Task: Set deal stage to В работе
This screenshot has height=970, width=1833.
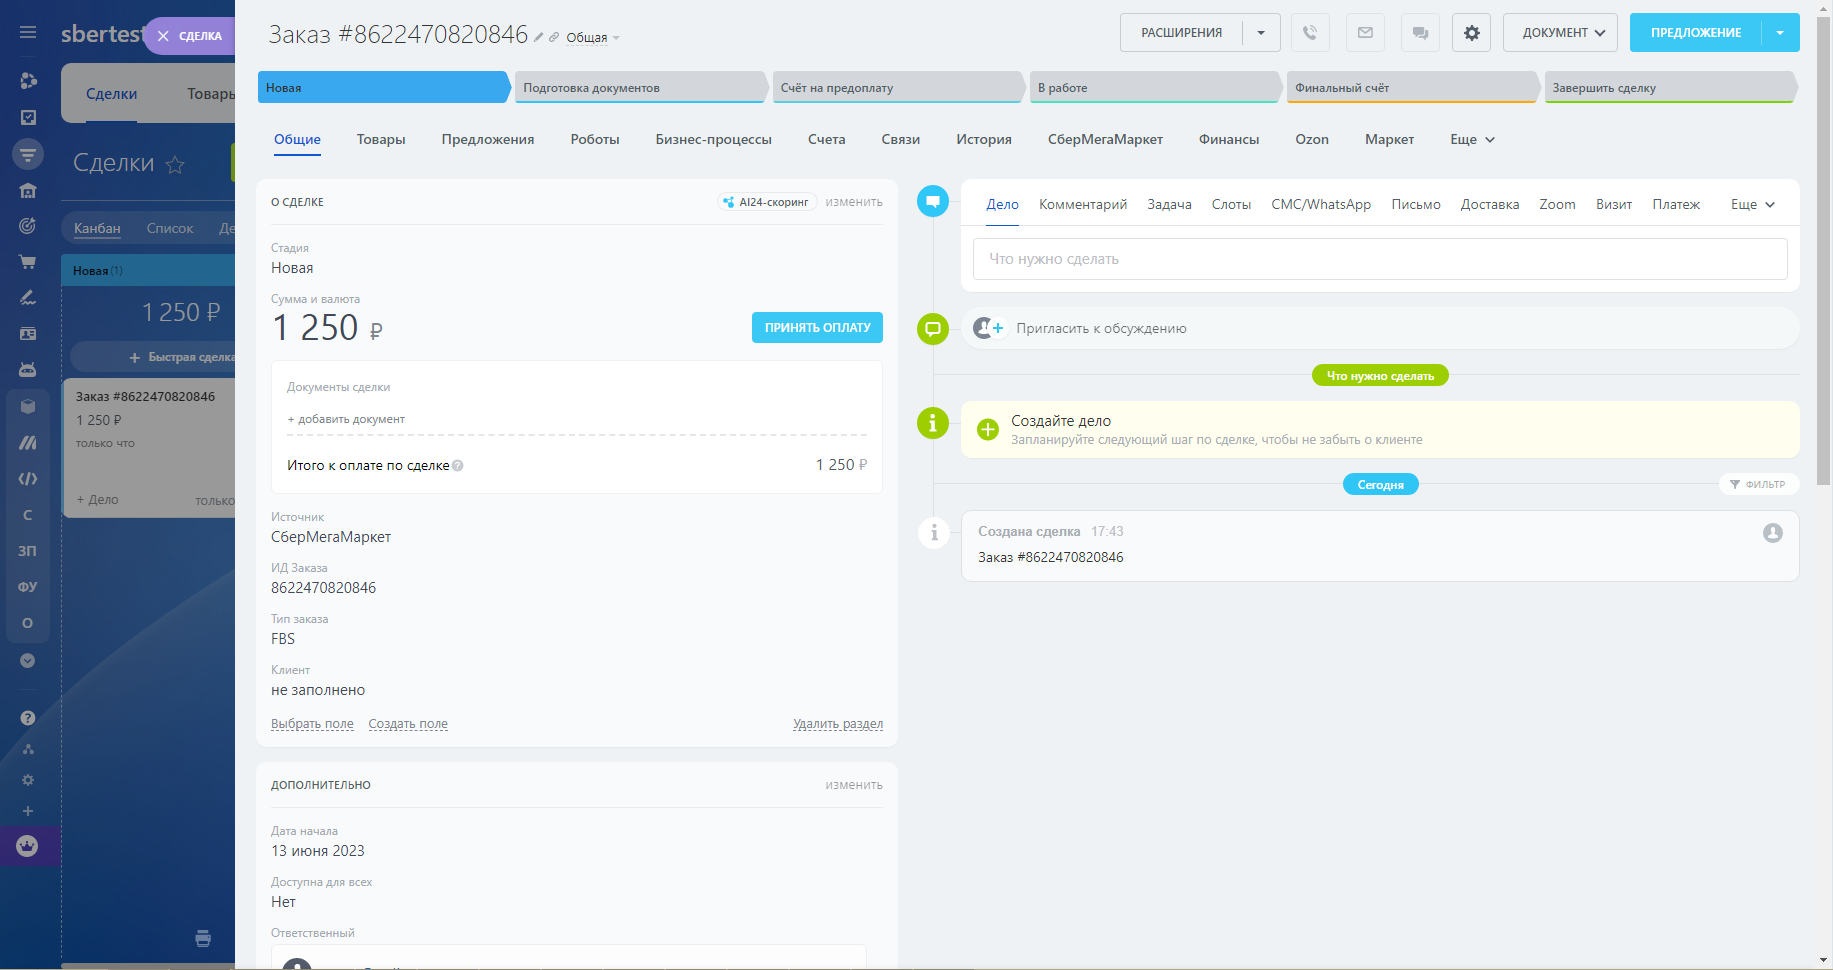Action: coord(1154,88)
